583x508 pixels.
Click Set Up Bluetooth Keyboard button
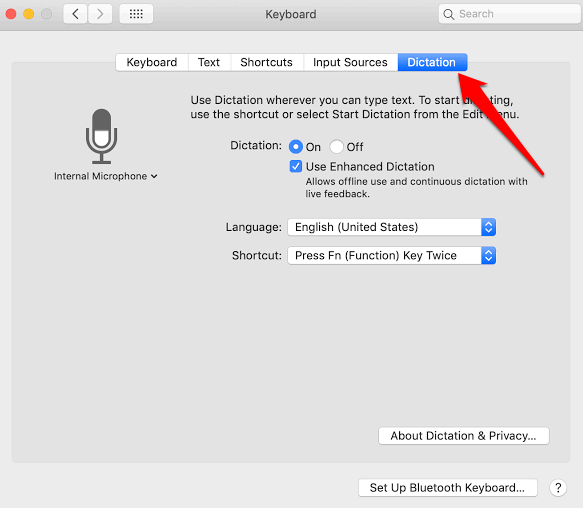click(x=448, y=488)
